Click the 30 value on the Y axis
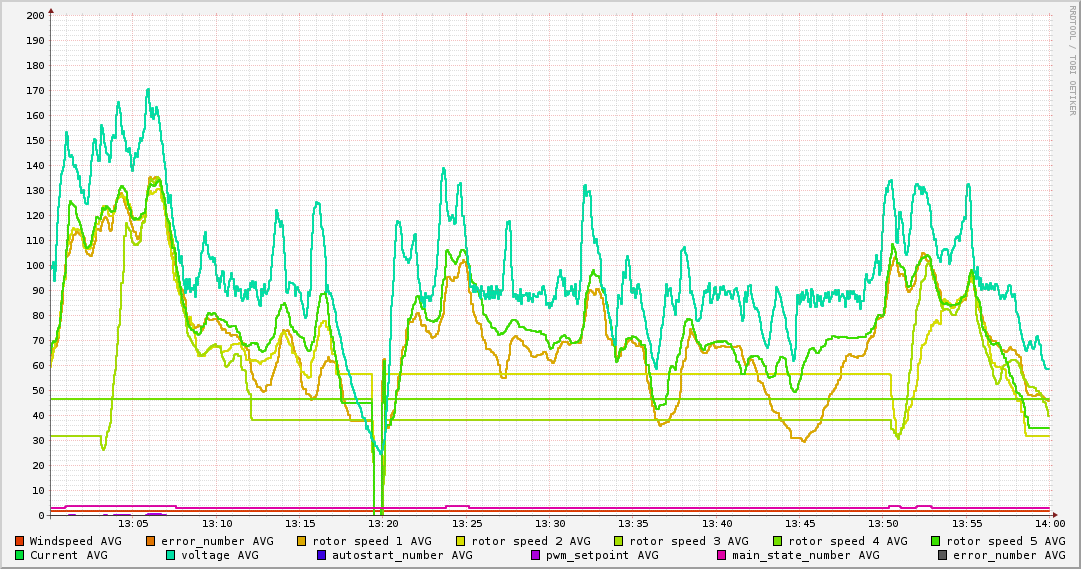The width and height of the screenshot is (1081, 569). (38, 441)
